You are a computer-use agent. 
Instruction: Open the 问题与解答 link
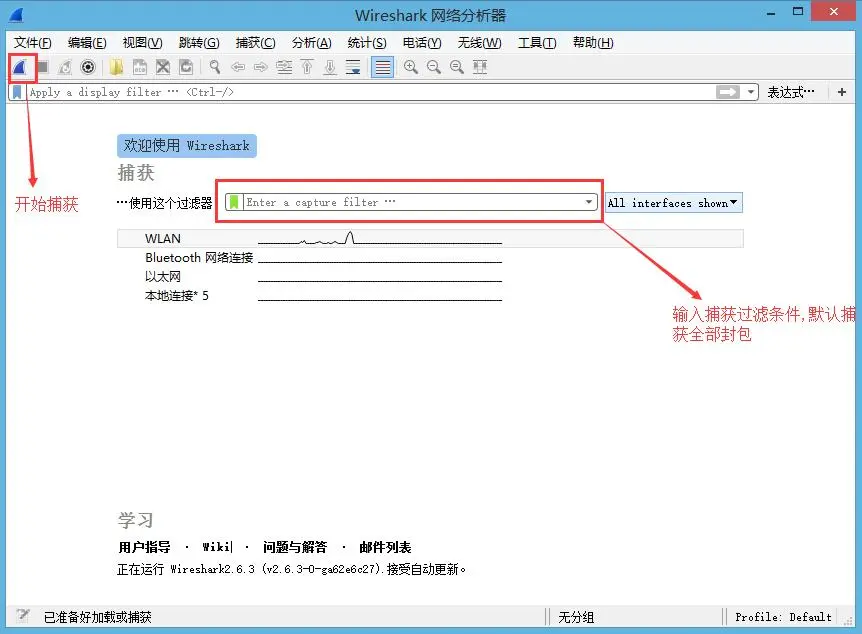tap(295, 547)
